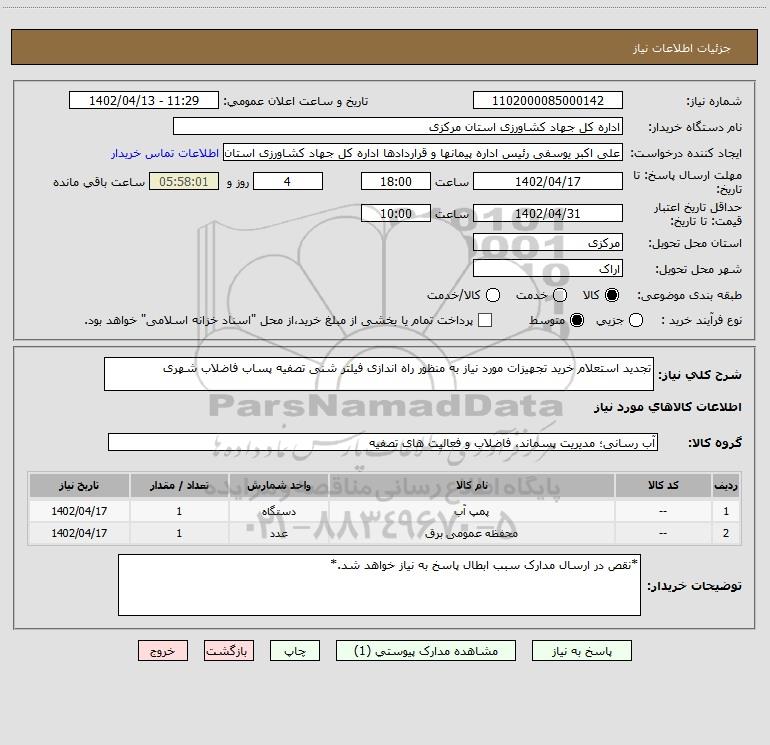This screenshot has width=770, height=745.
Task: Click the پاسخ به نیاز button
Action: coord(581,651)
